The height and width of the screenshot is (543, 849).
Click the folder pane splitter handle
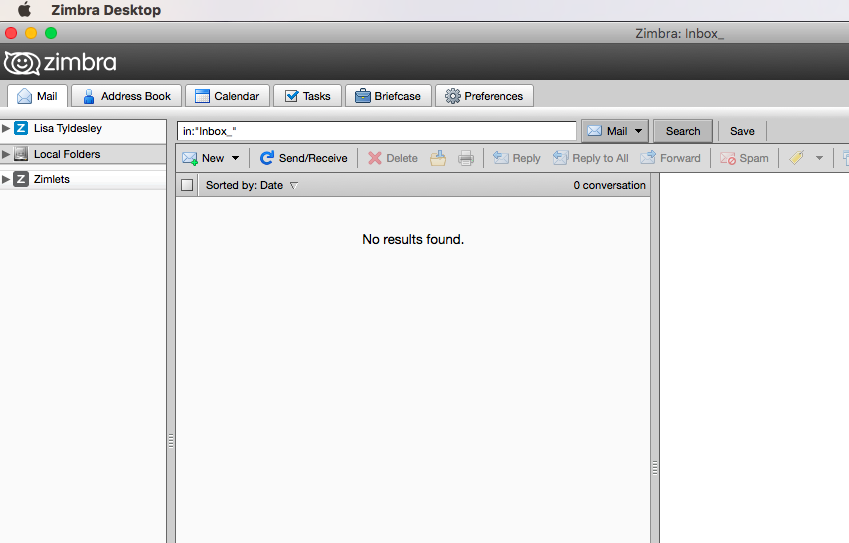tap(171, 441)
